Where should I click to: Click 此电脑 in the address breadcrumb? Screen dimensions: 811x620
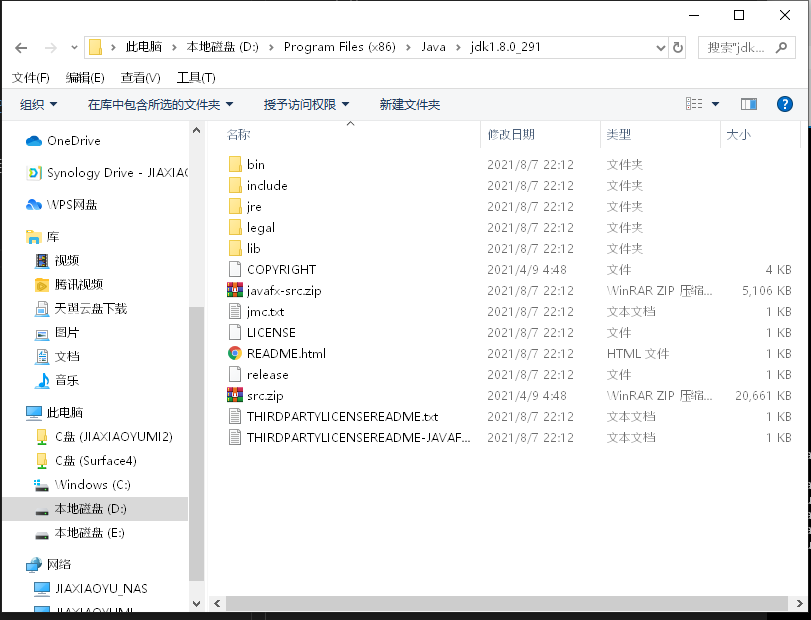(144, 47)
